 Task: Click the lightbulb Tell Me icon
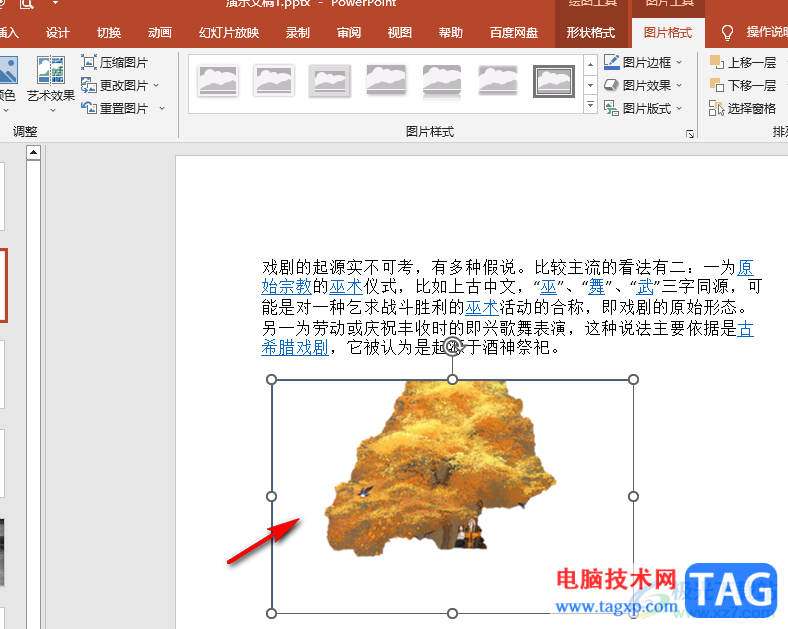point(727,33)
